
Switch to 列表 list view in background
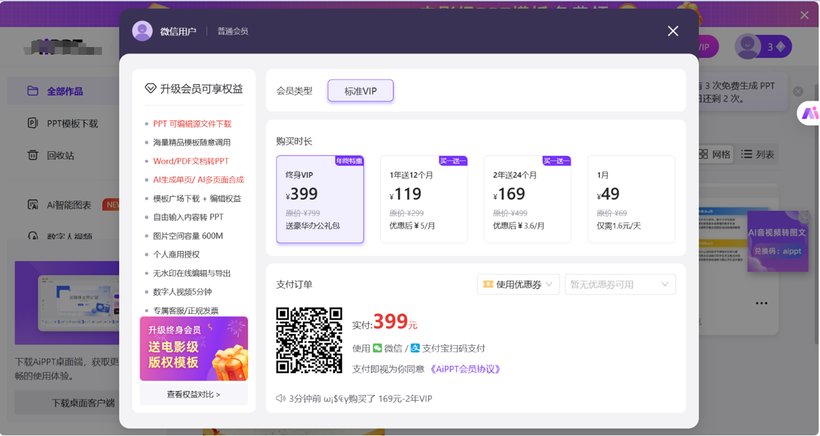757,154
